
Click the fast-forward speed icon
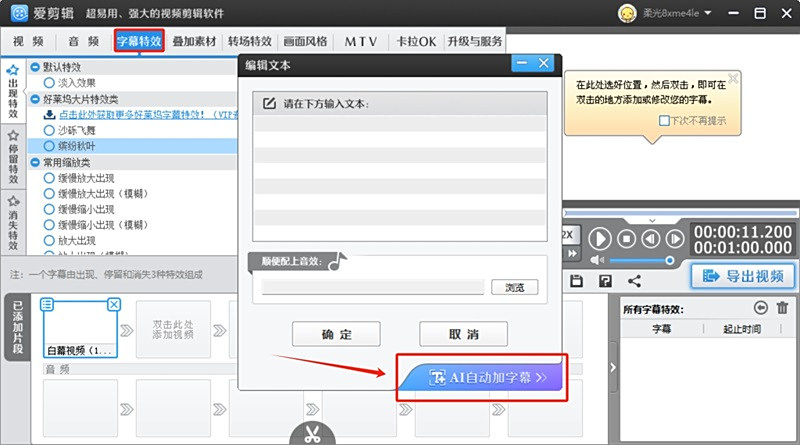[x=572, y=253]
